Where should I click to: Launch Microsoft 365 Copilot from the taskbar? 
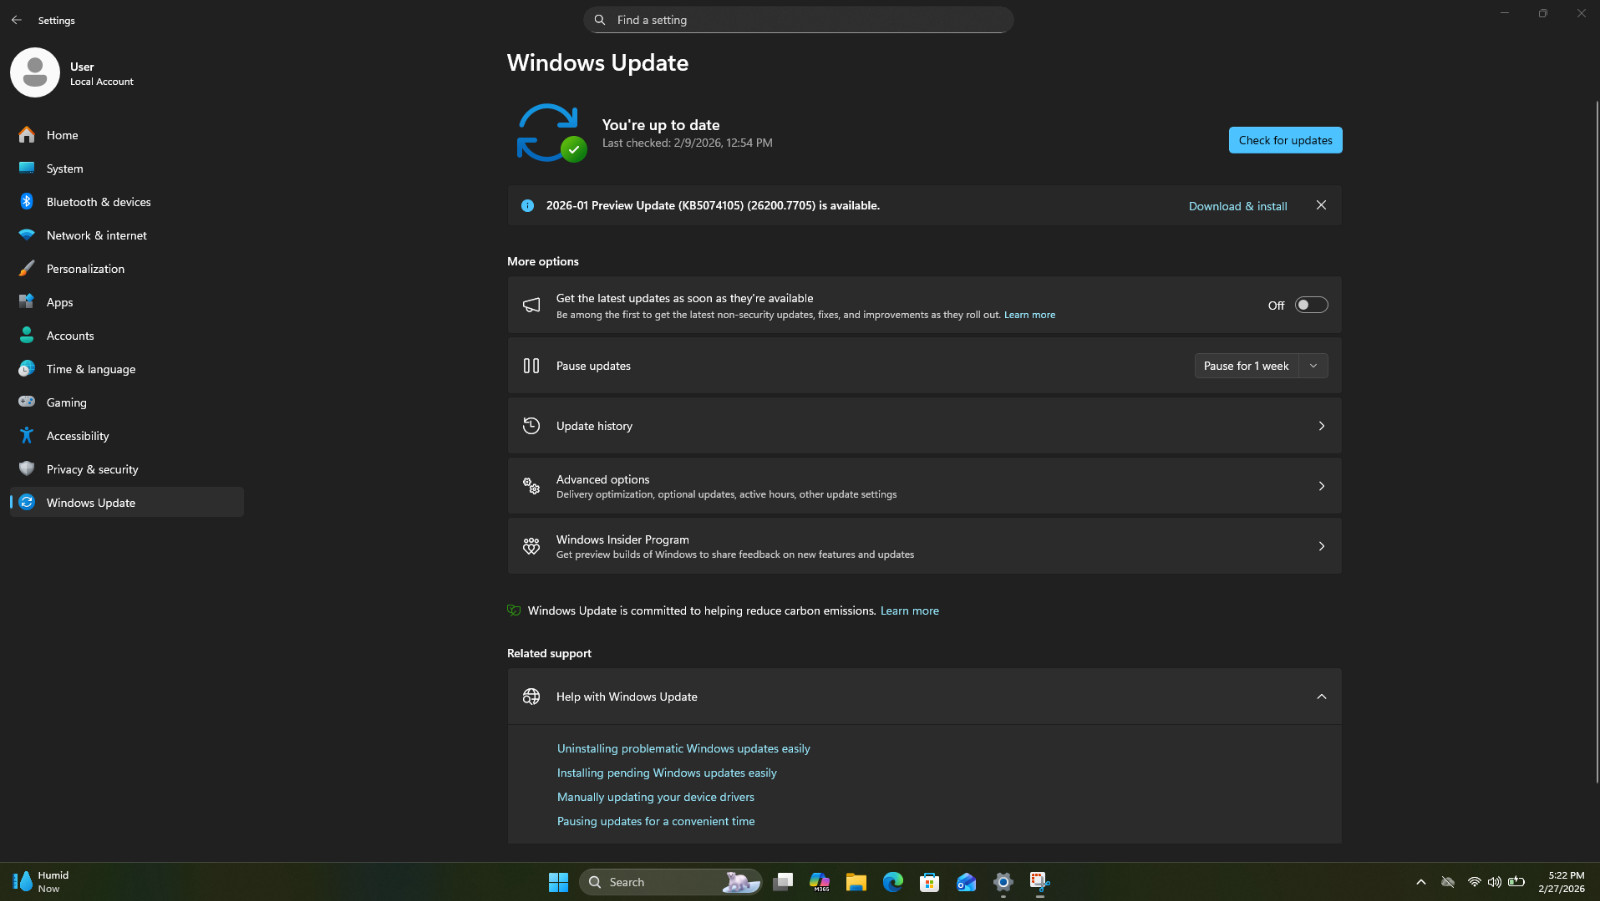820,882
